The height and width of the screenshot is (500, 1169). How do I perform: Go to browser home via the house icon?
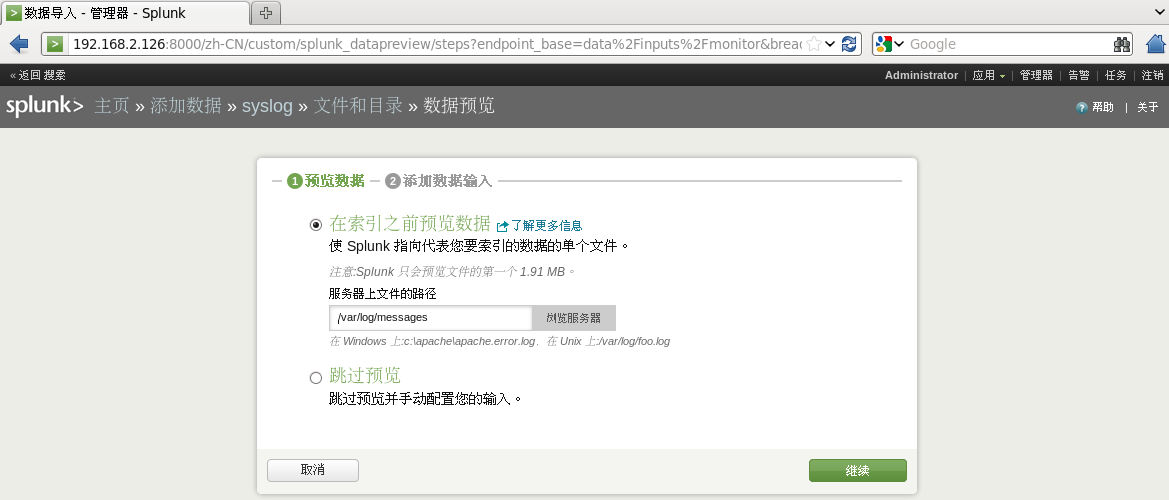(x=1154, y=44)
